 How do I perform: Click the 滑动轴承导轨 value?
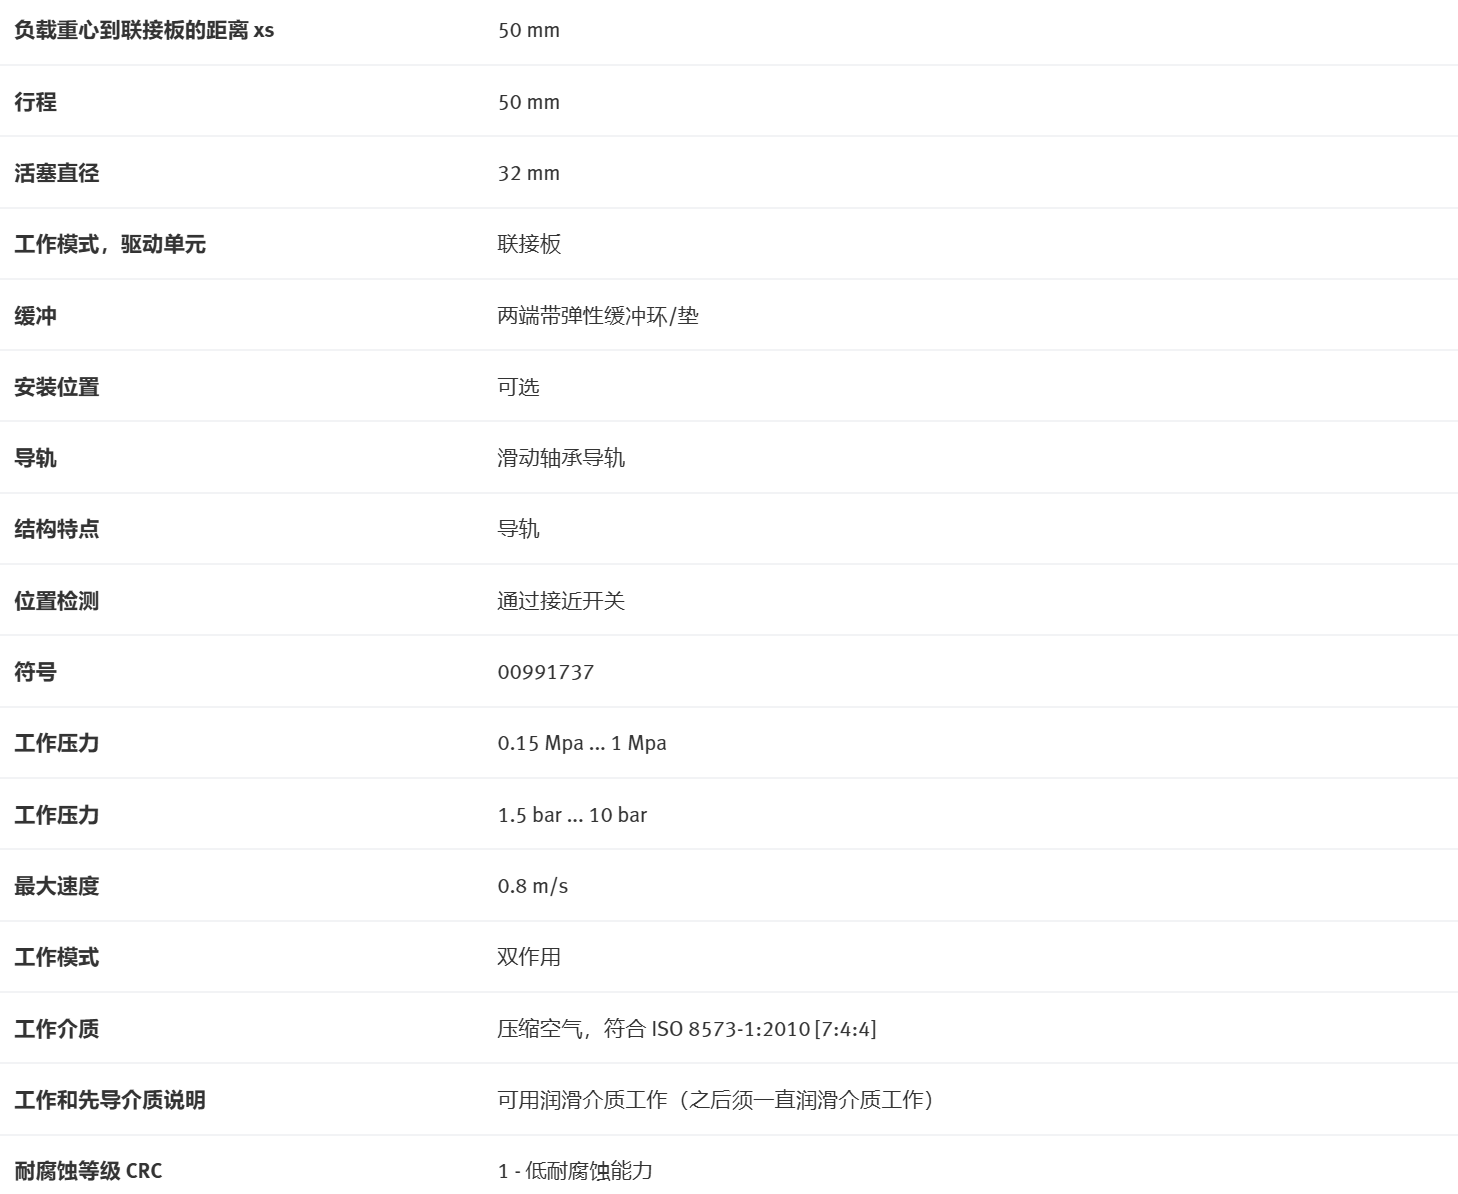click(560, 458)
